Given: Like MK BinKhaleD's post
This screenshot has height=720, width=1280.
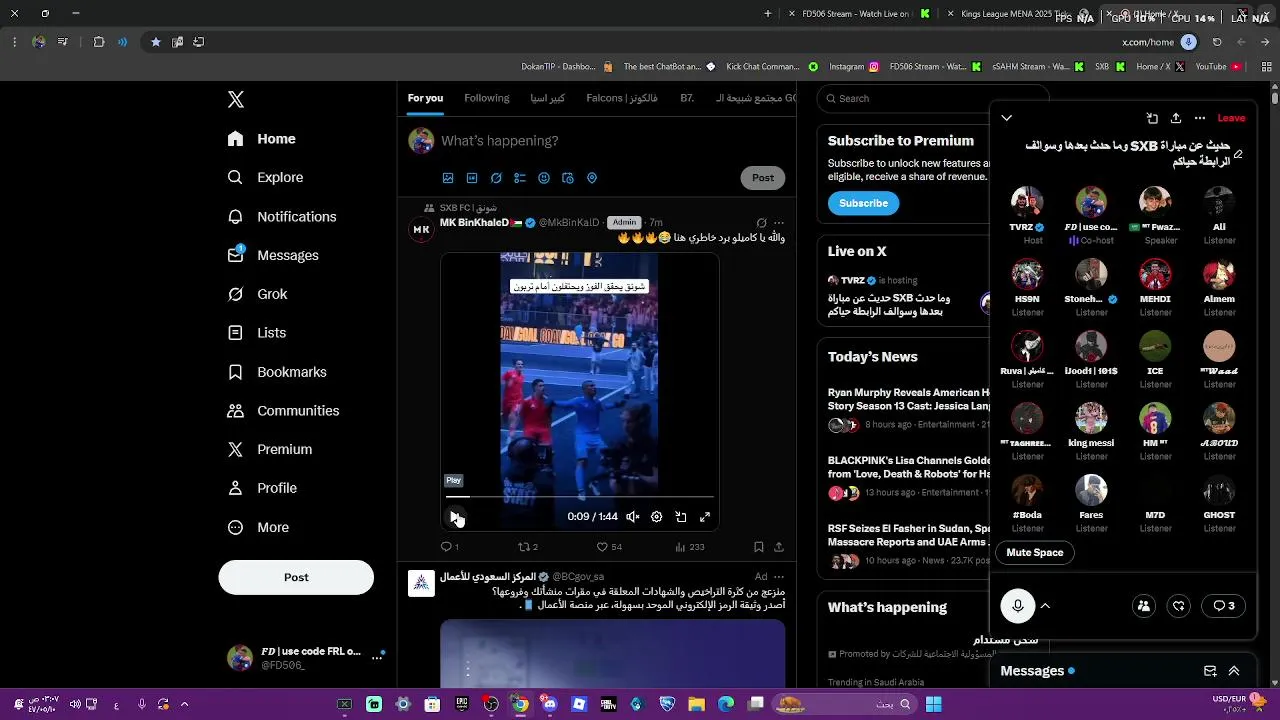Looking at the screenshot, I should click(609, 547).
